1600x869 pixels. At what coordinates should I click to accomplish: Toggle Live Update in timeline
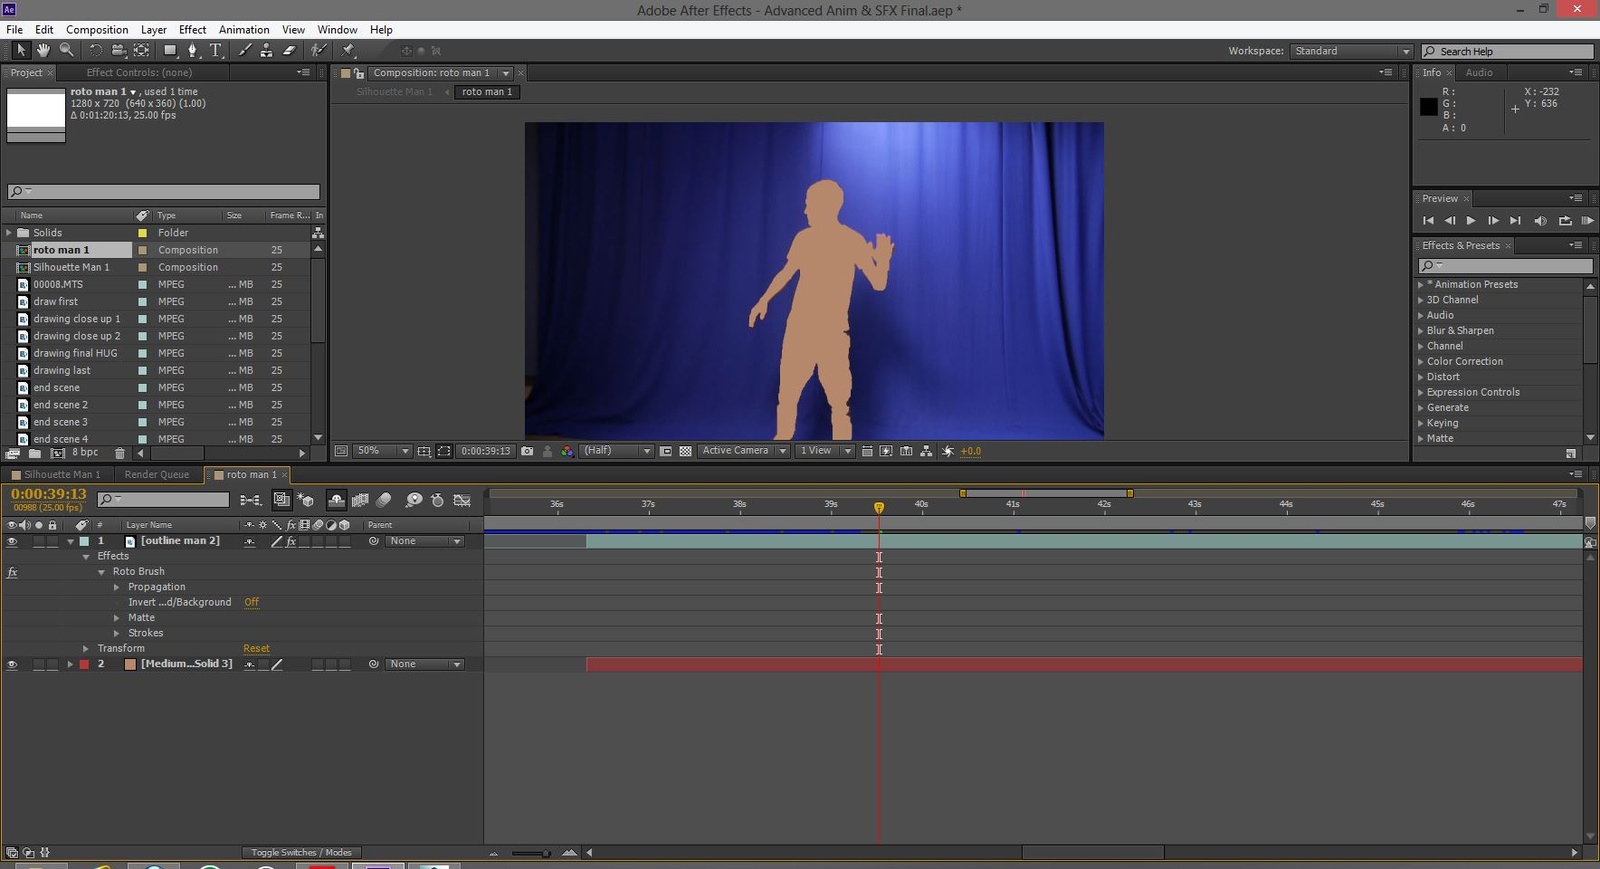point(282,500)
